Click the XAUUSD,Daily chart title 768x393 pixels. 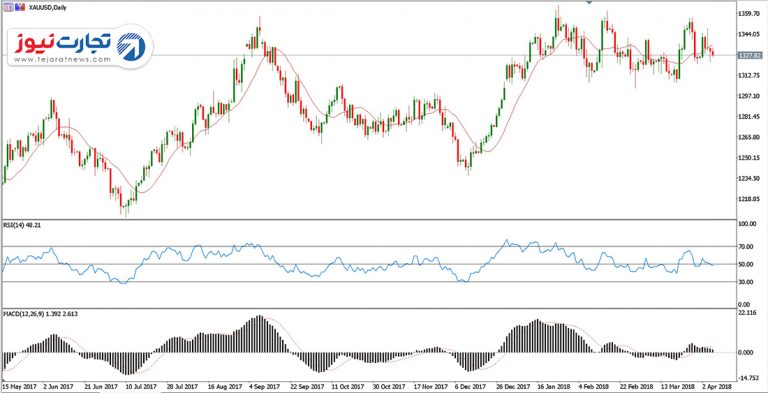pyautogui.click(x=47, y=8)
